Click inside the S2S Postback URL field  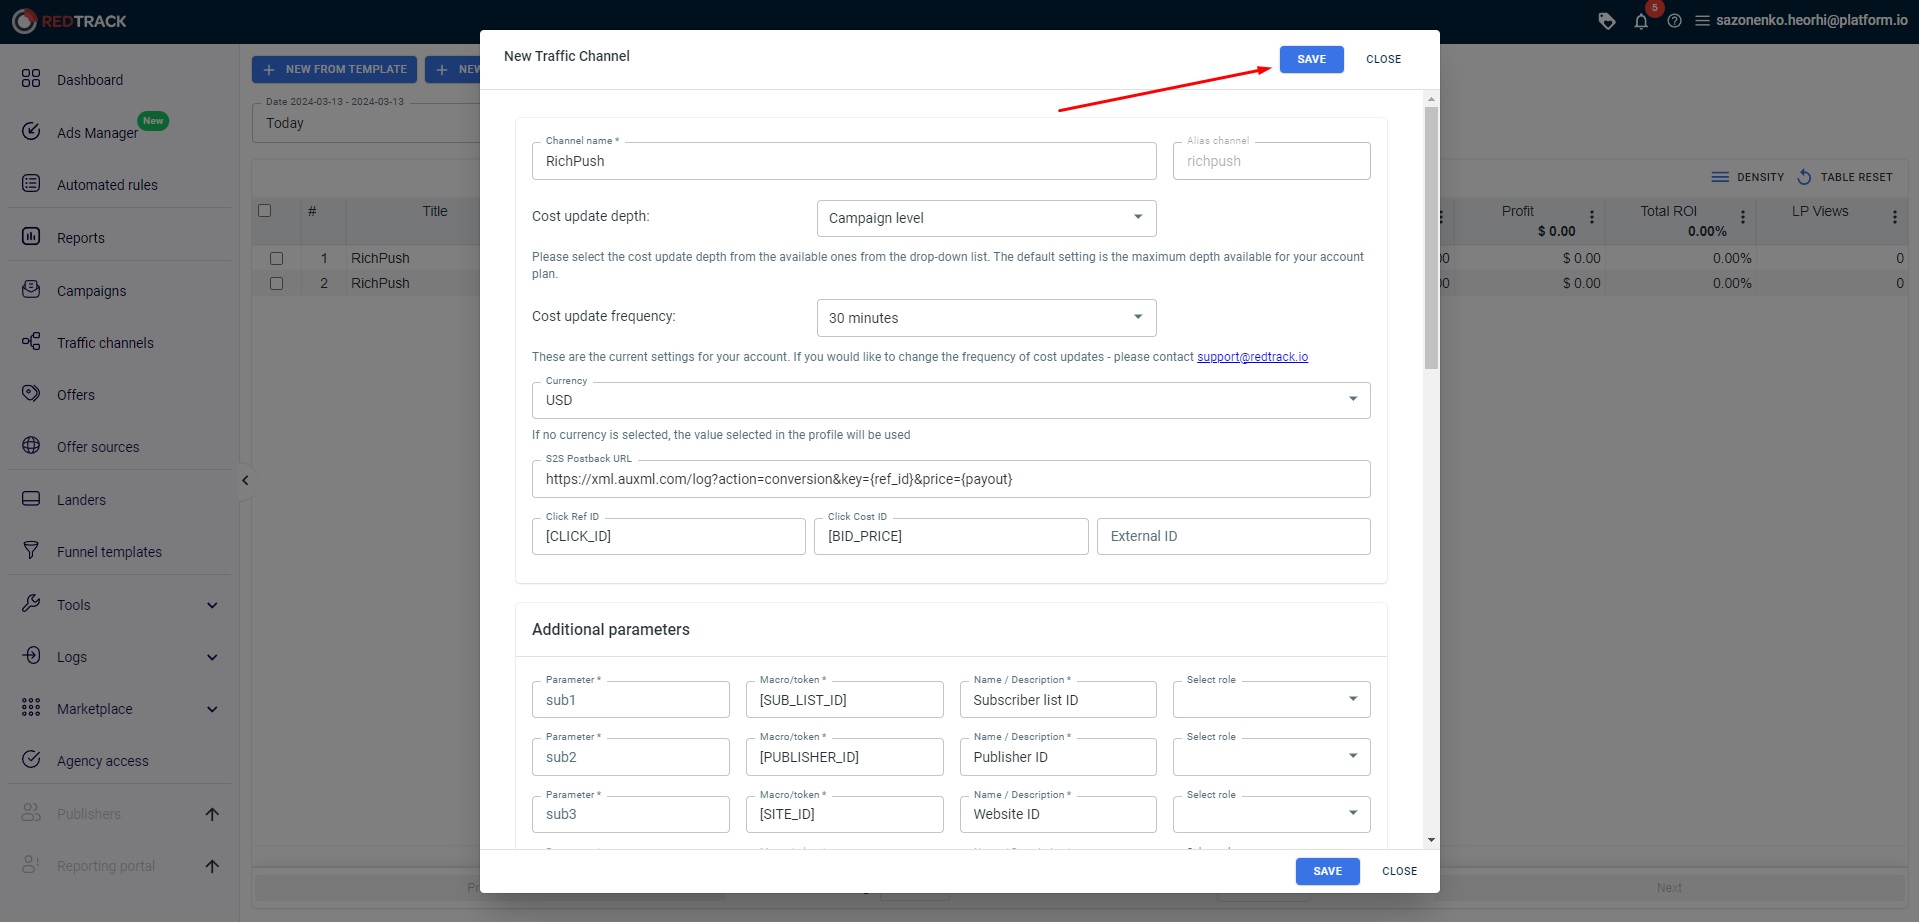[950, 479]
